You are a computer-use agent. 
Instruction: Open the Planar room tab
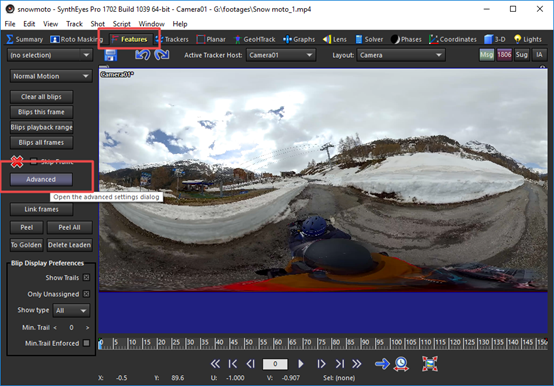tap(211, 39)
